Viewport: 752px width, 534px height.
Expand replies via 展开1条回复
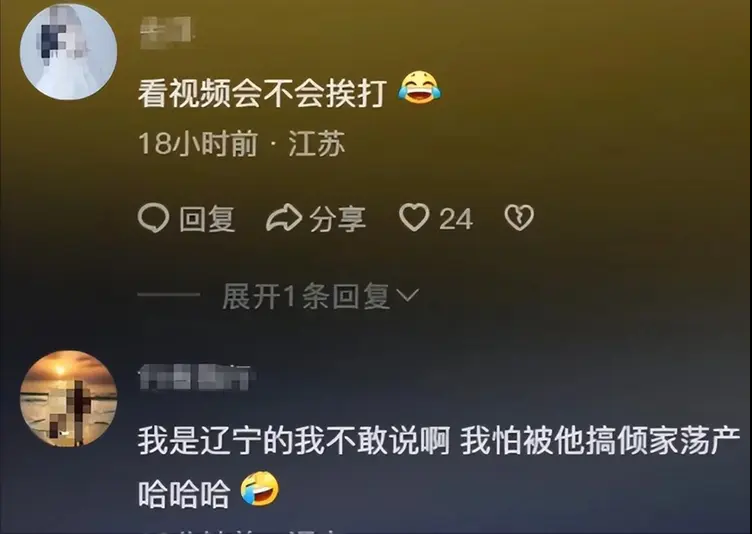tap(306, 296)
